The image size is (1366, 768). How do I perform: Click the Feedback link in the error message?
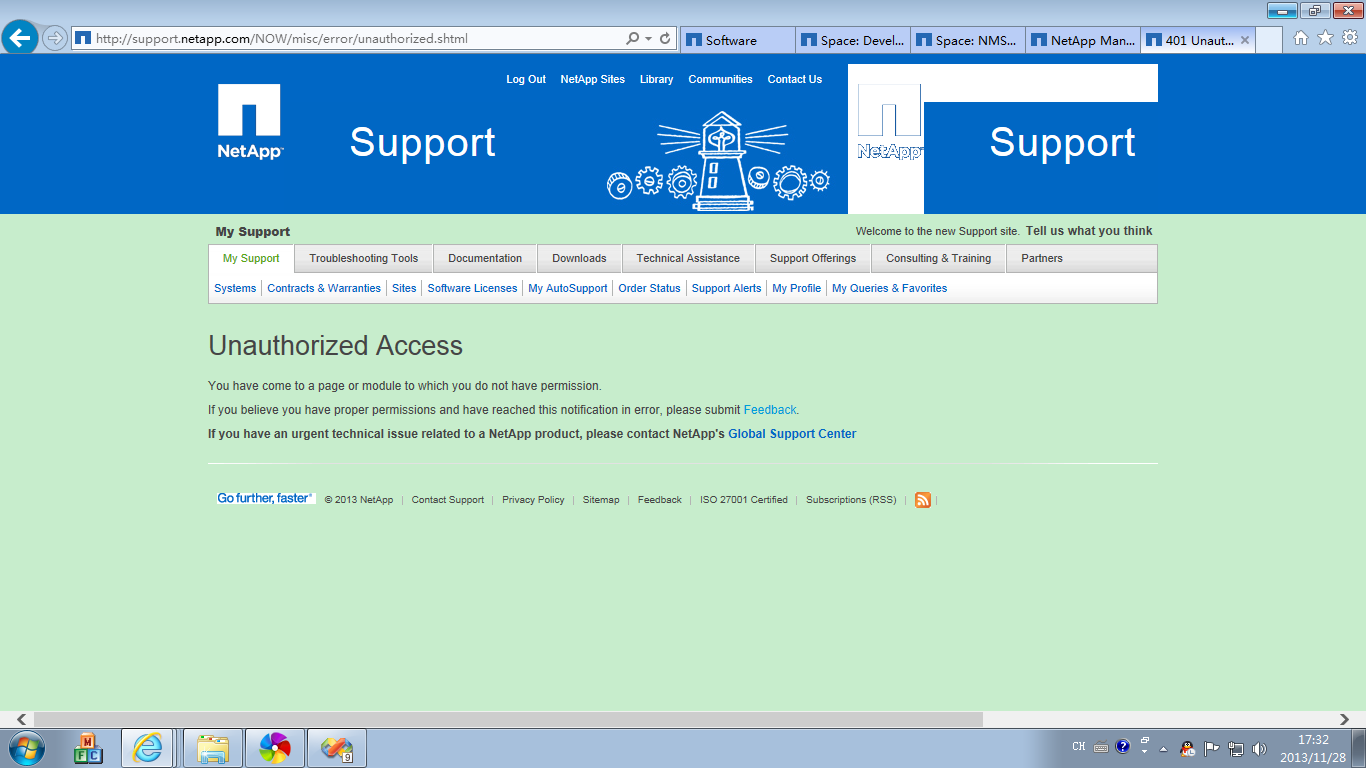[x=770, y=410]
